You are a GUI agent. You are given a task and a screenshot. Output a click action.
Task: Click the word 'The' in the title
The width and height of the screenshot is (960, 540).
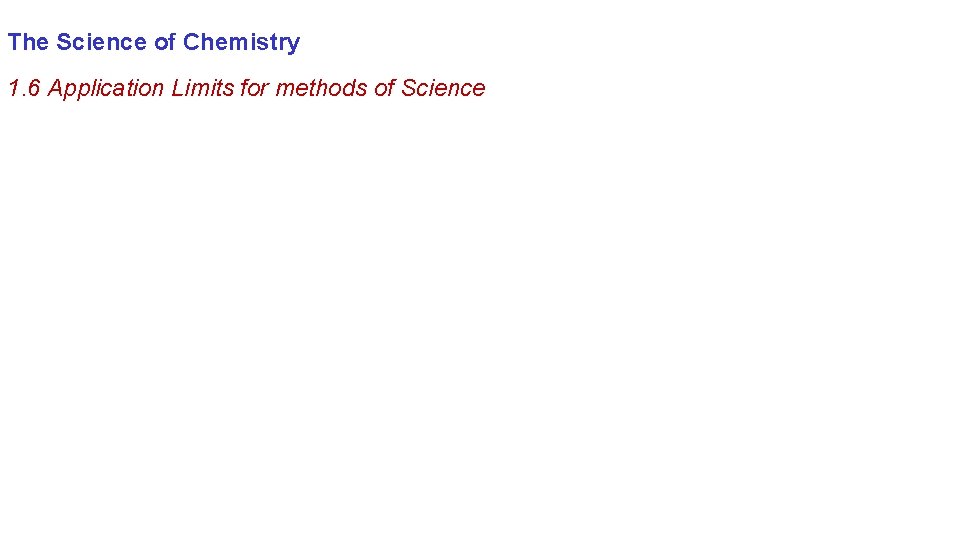pyautogui.click(x=28, y=42)
